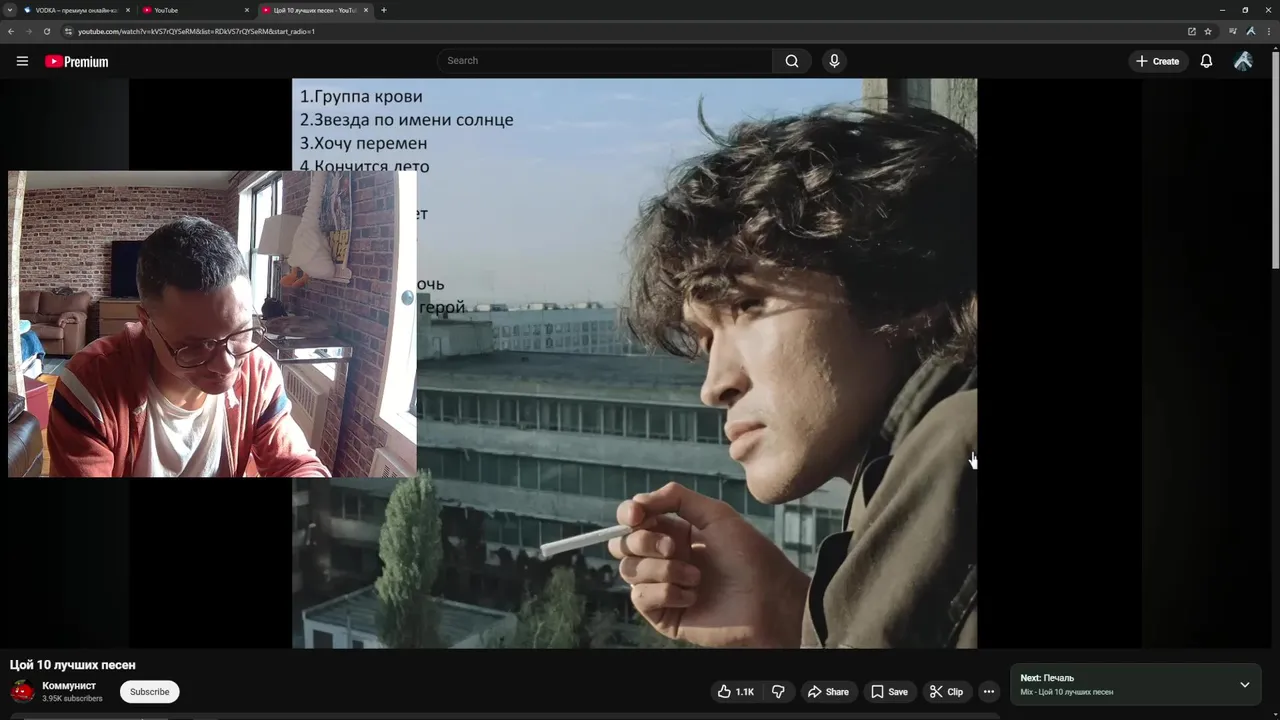Click Chrome back navigation arrow
1280x720 pixels.
(x=11, y=31)
